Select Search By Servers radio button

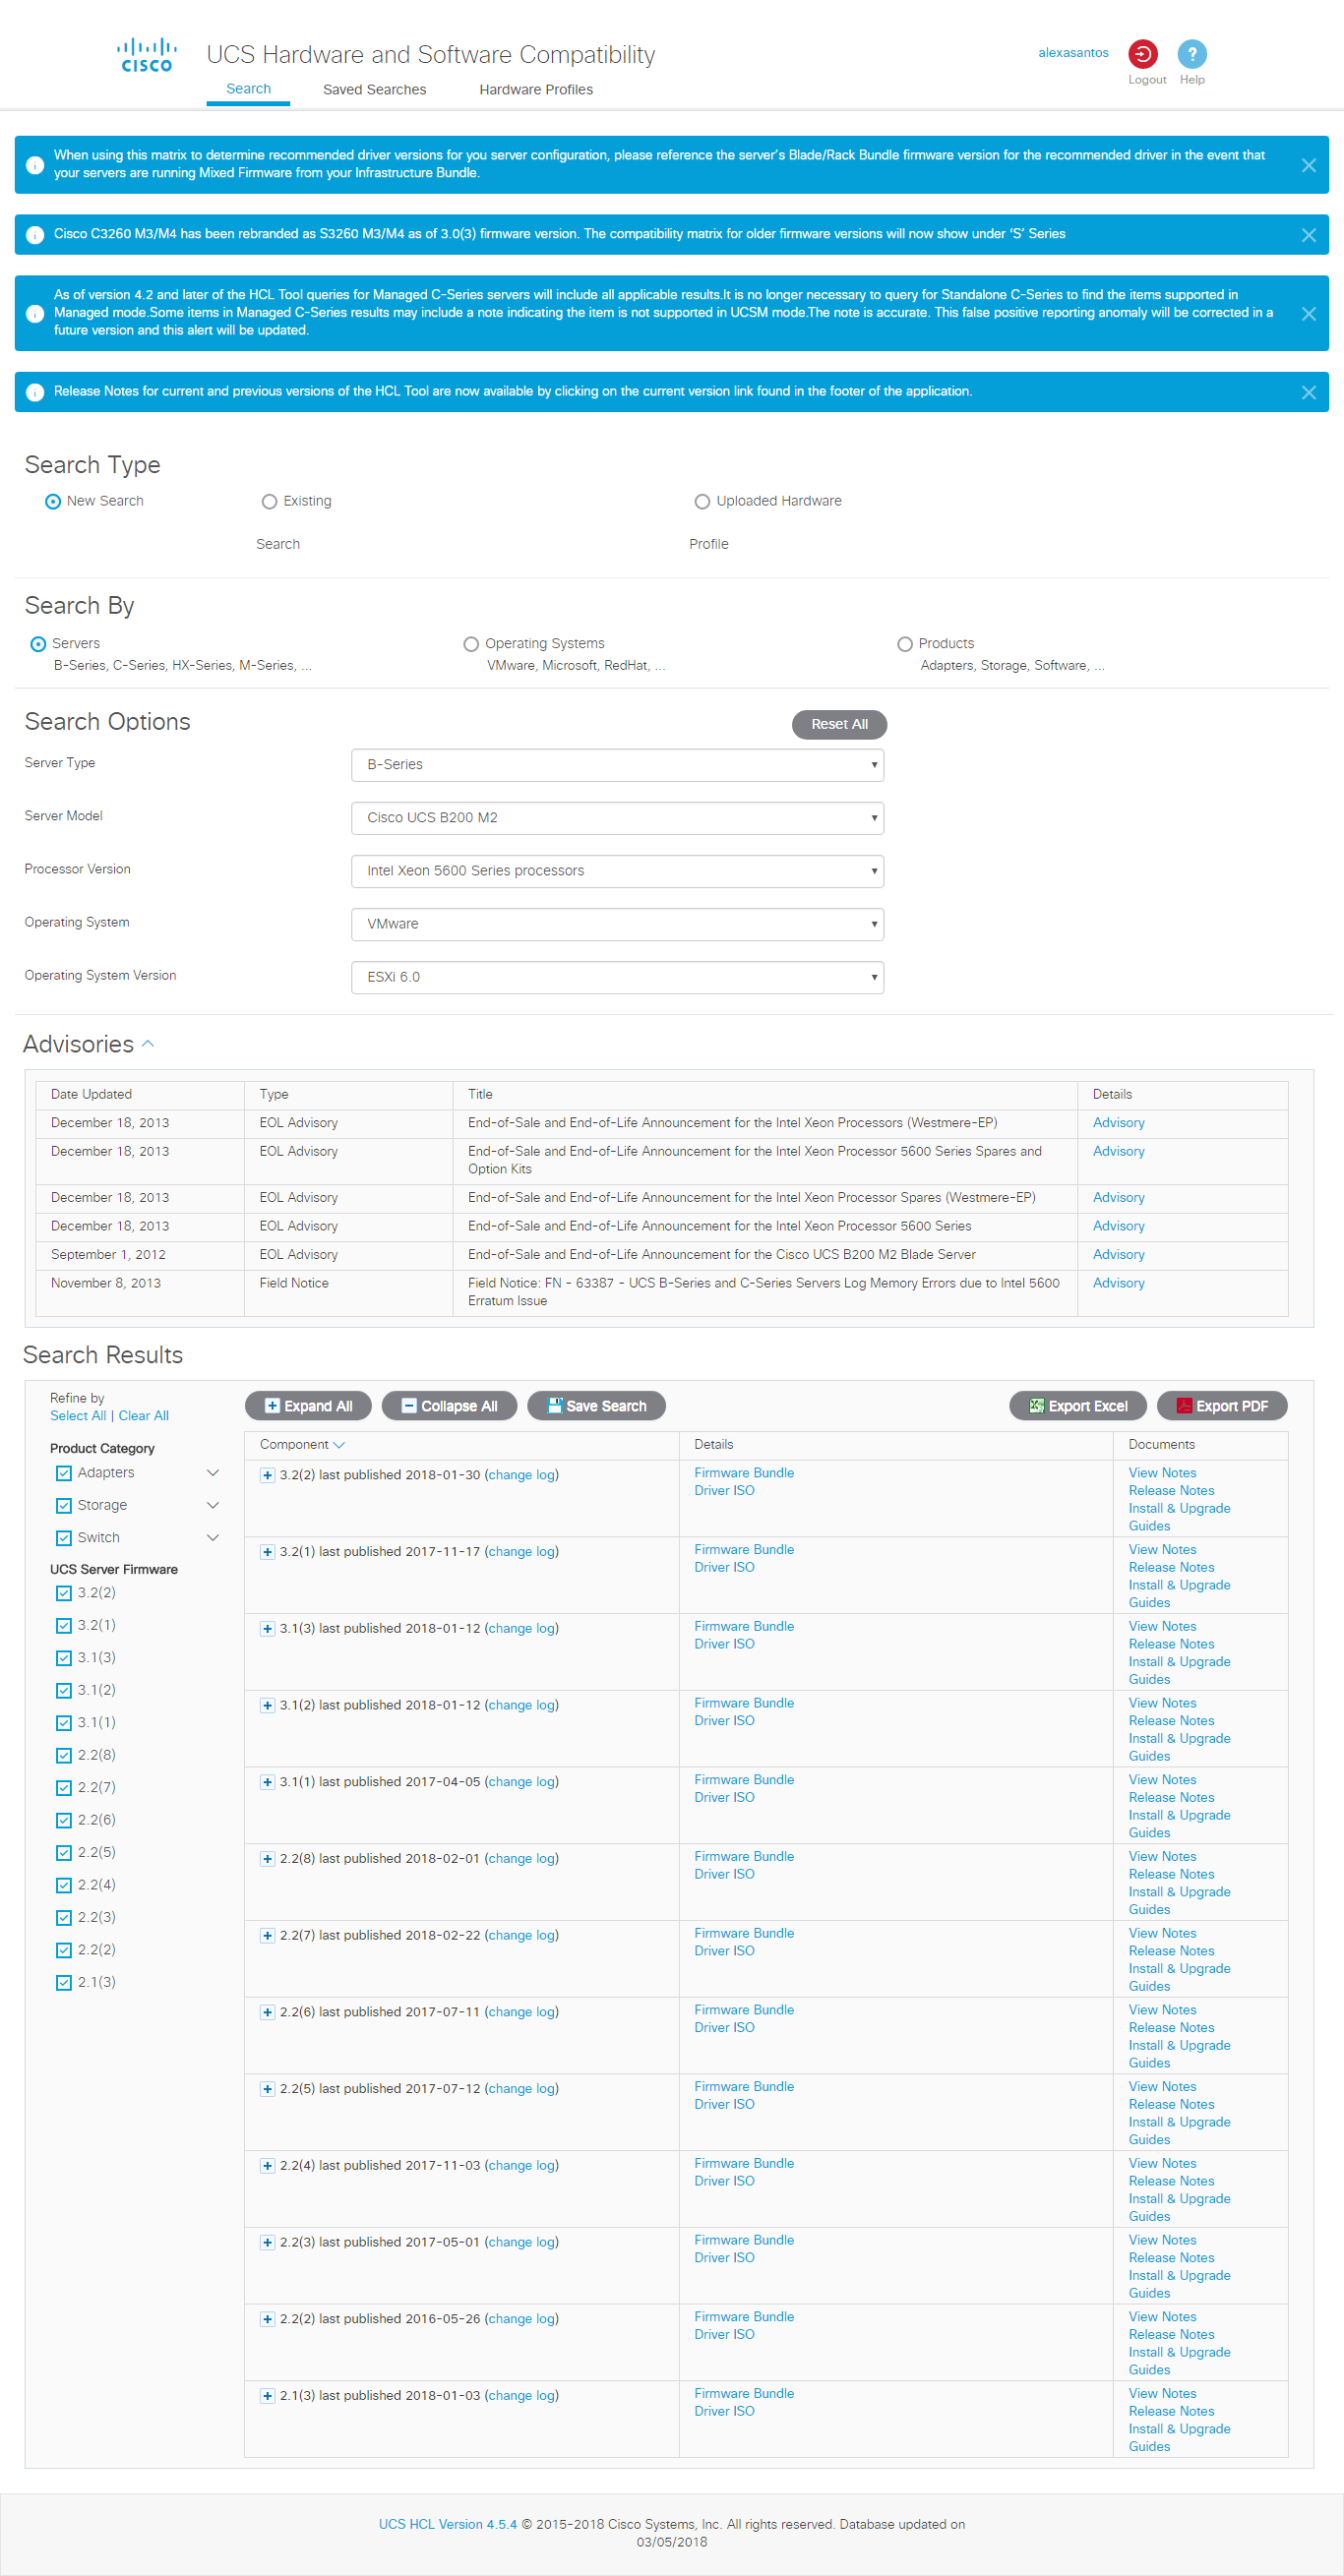coord(38,645)
